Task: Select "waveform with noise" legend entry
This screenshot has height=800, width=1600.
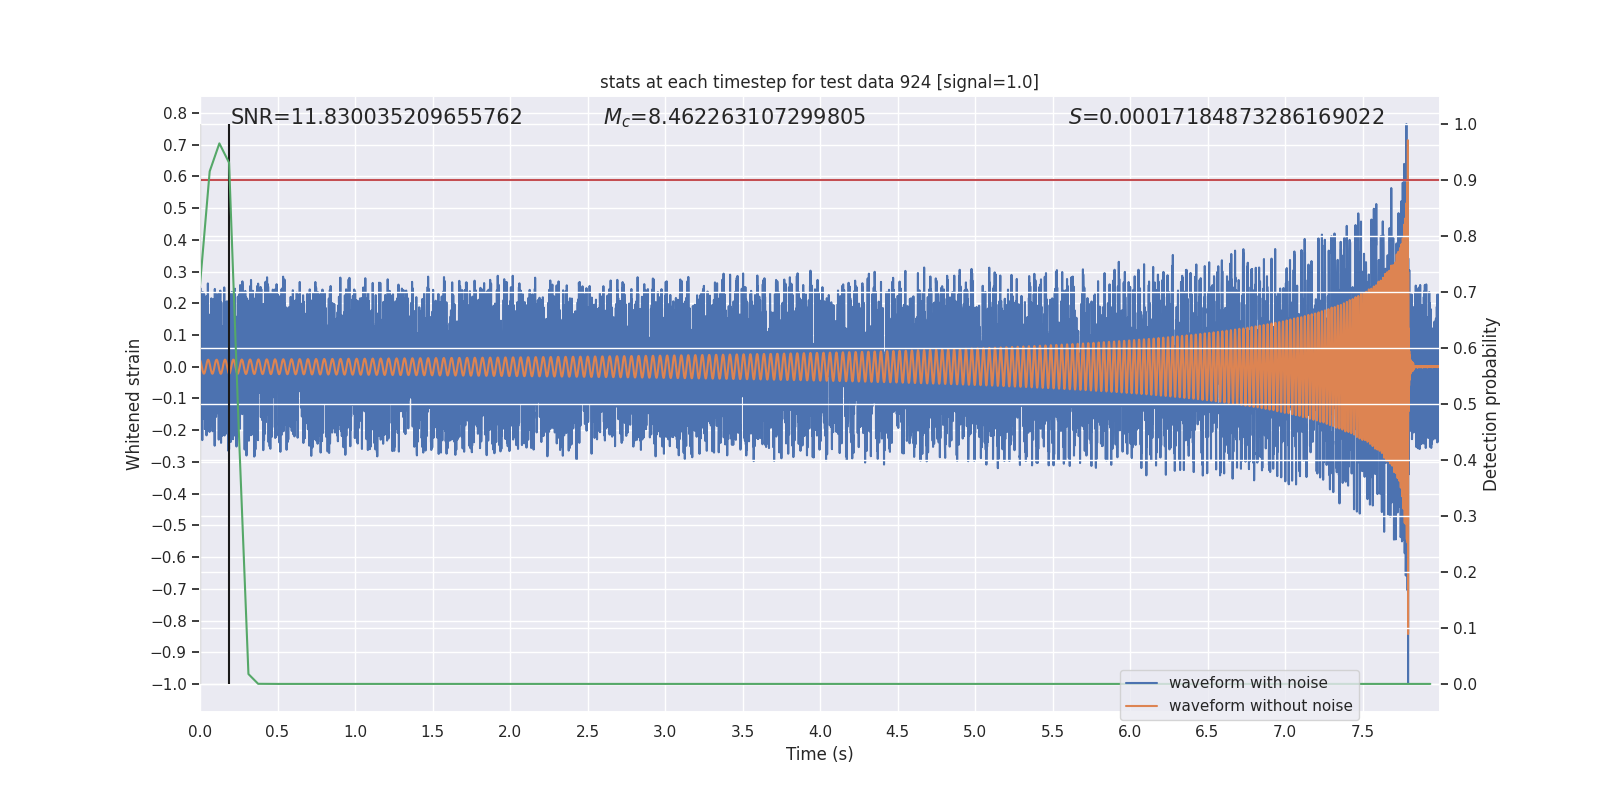Action: pyautogui.click(x=1247, y=683)
